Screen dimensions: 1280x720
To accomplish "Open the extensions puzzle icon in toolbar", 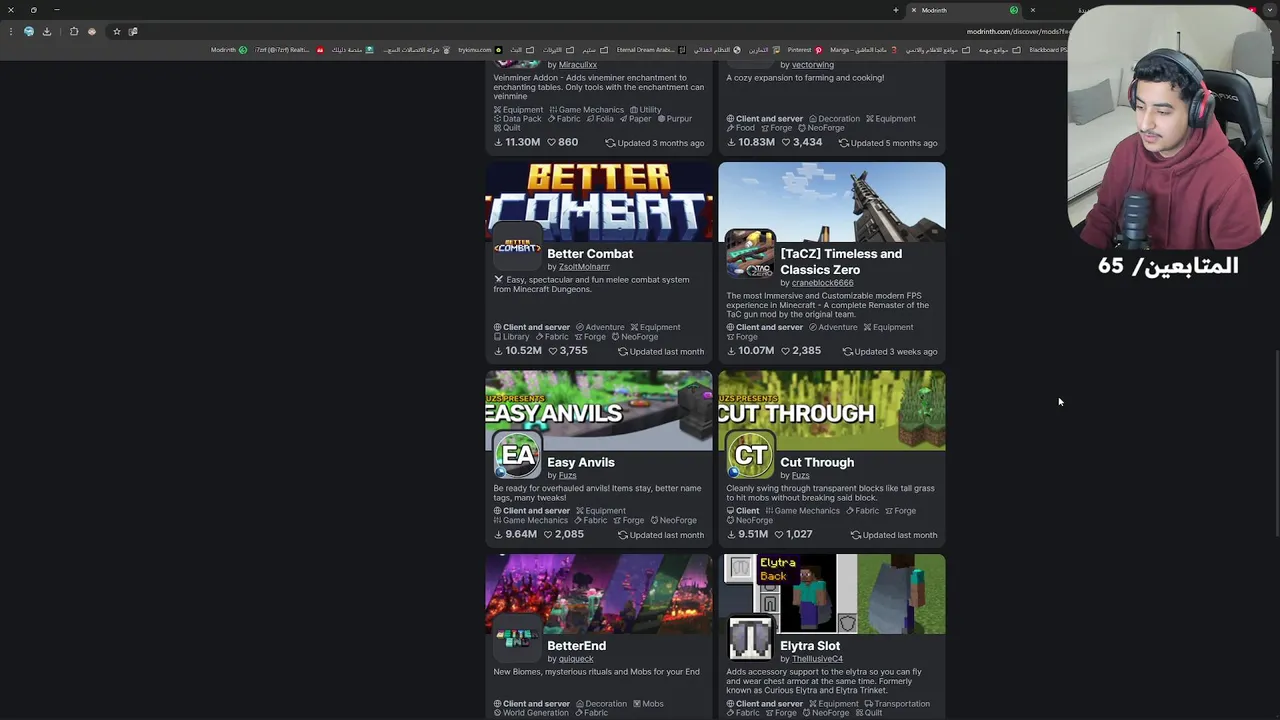I will tap(74, 31).
